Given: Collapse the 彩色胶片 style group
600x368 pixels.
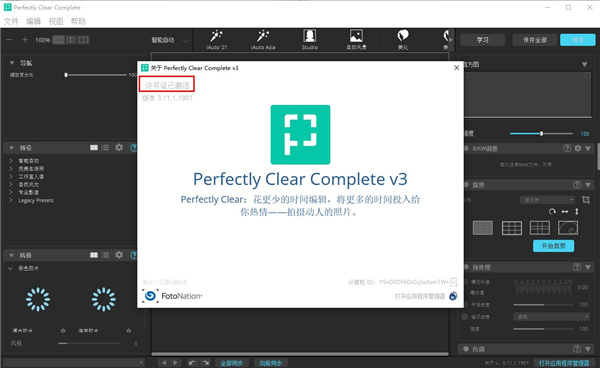Looking at the screenshot, I should [x=11, y=269].
